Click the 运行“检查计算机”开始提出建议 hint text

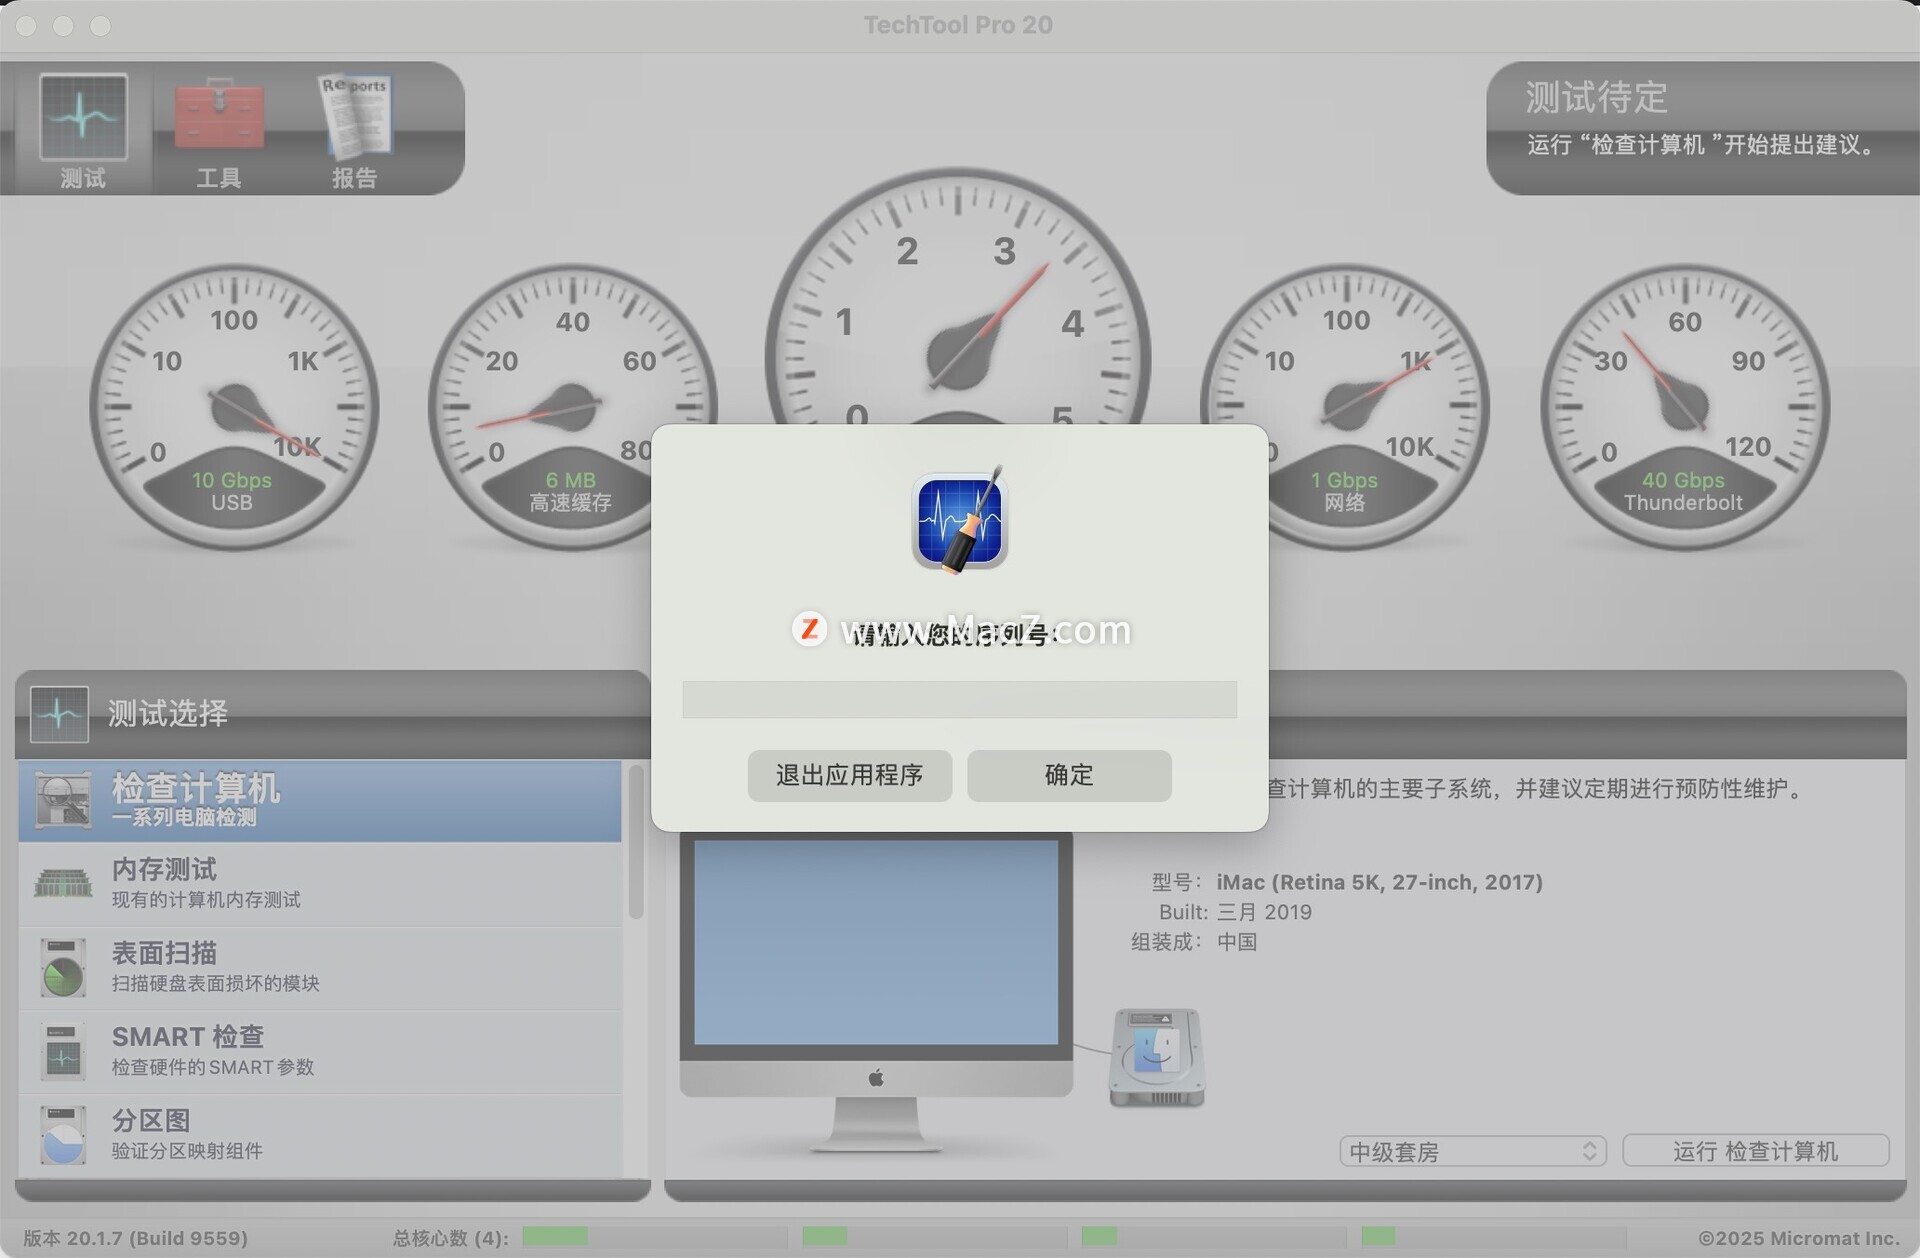1704,145
